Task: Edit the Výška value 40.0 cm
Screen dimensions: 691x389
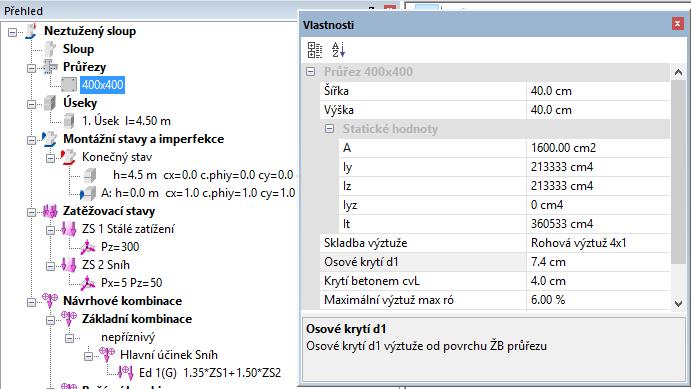Action: point(598,110)
